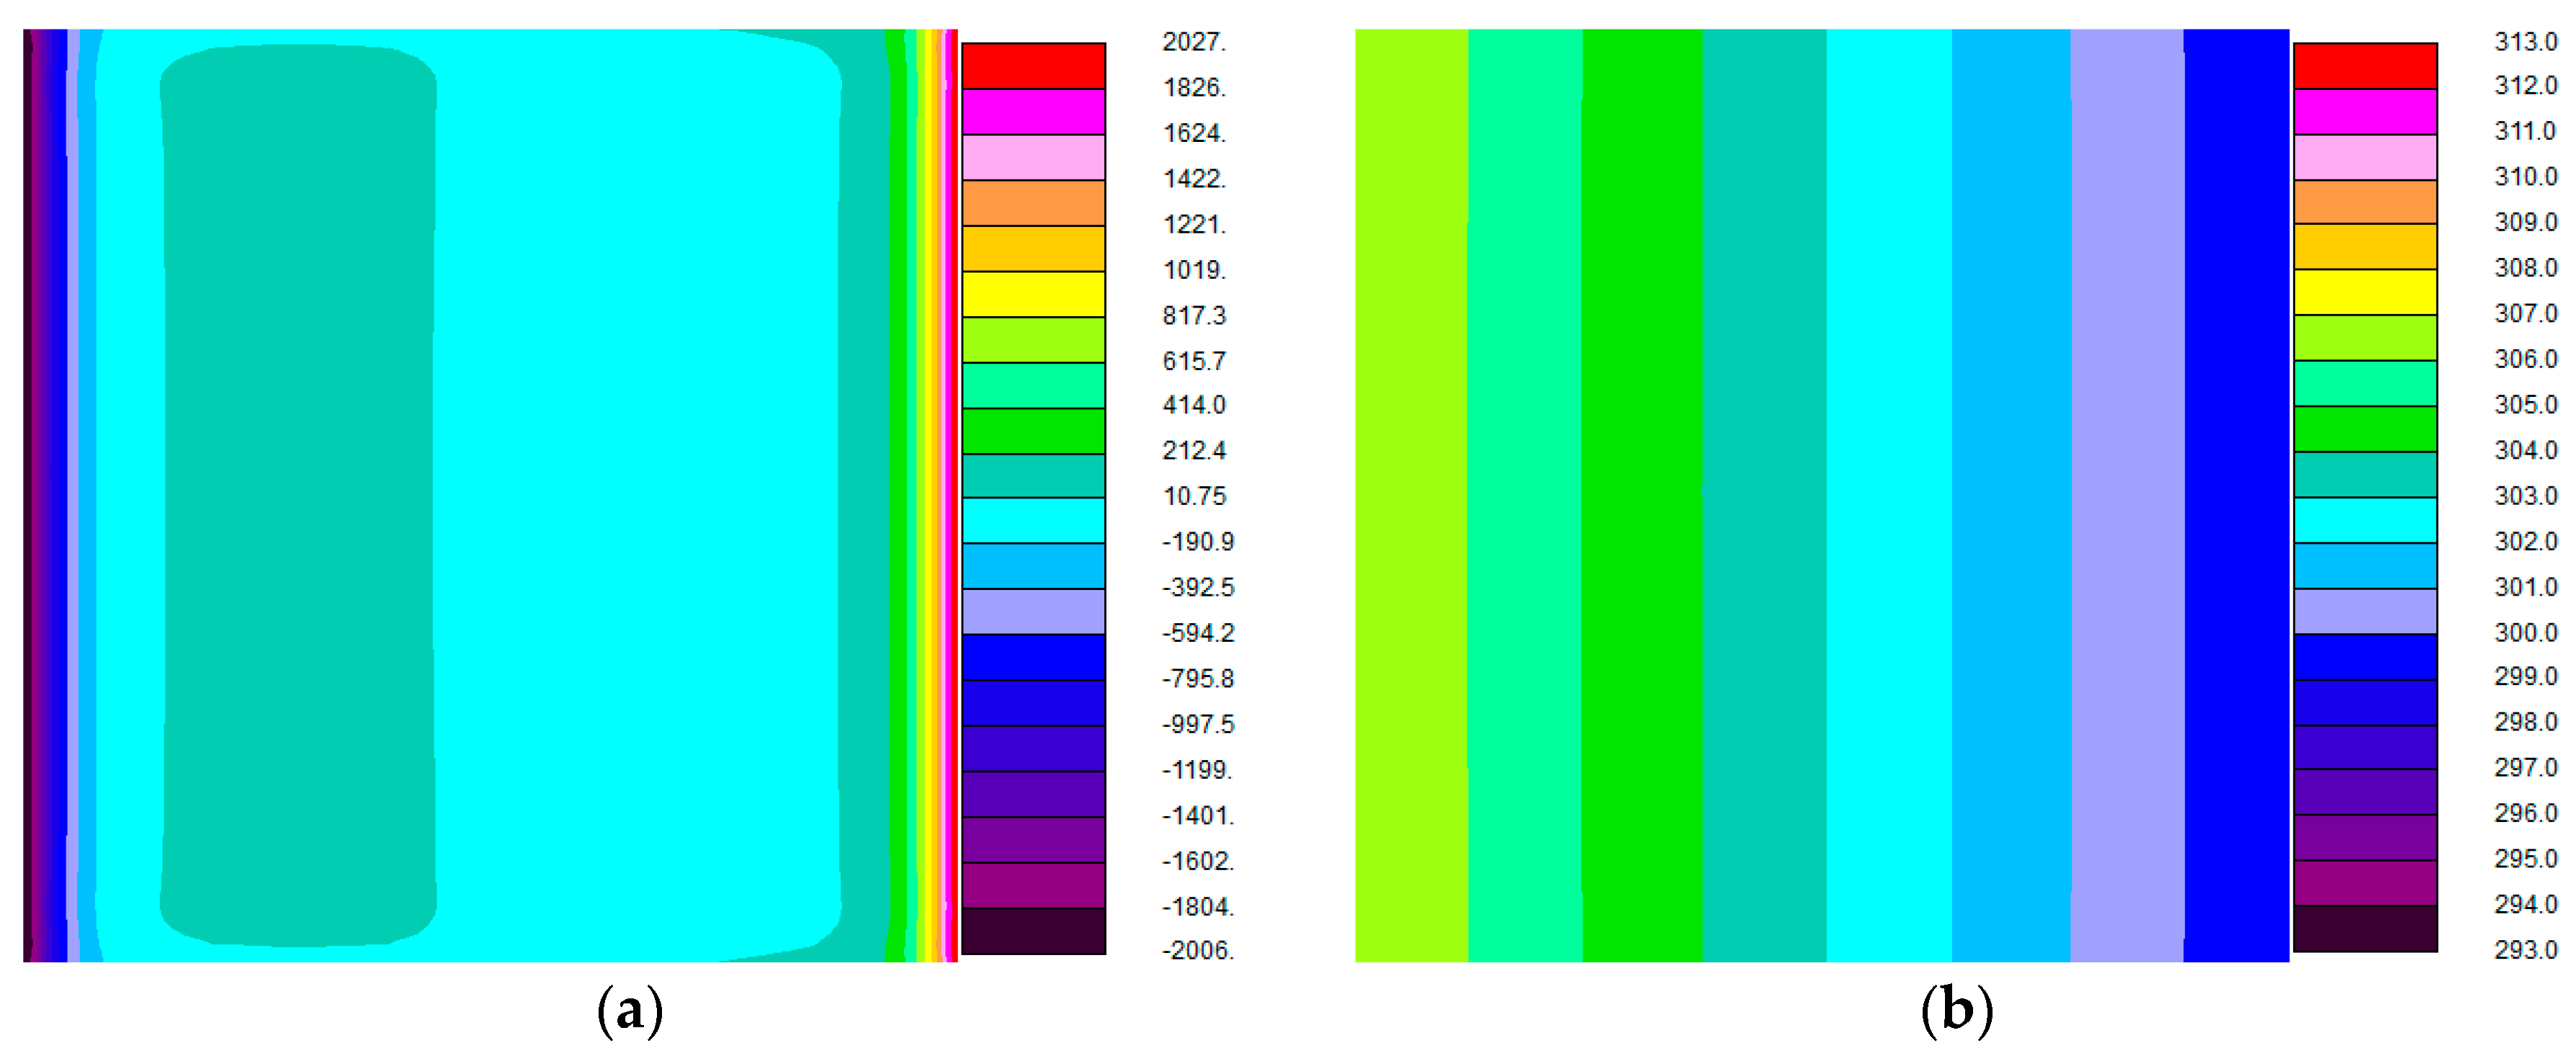Click the 303.0 legend value
Viewport: 2576px width, 1056px height.
(x=2525, y=496)
